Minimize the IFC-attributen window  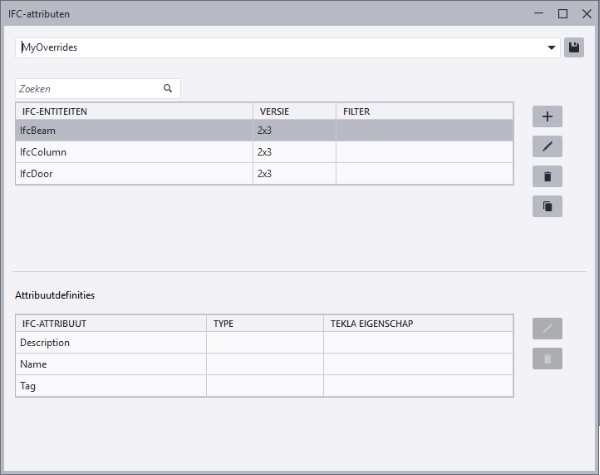[538, 13]
